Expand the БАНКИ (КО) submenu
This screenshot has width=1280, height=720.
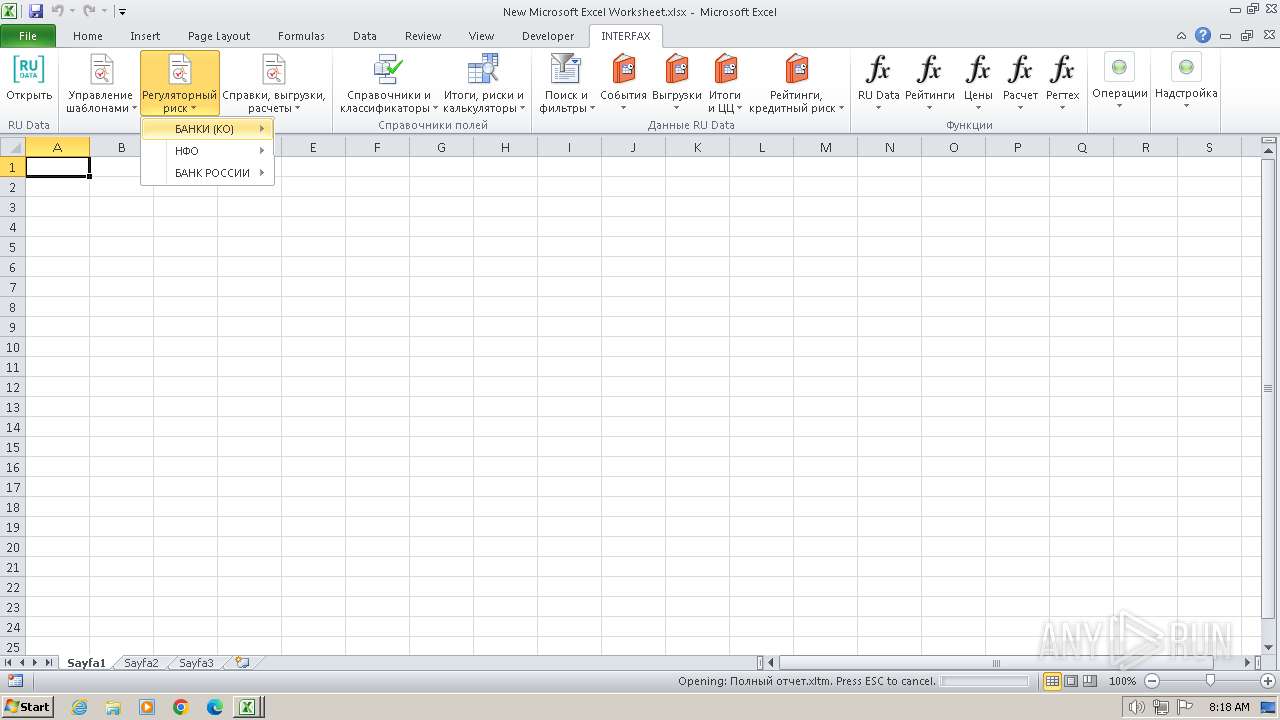tap(208, 129)
